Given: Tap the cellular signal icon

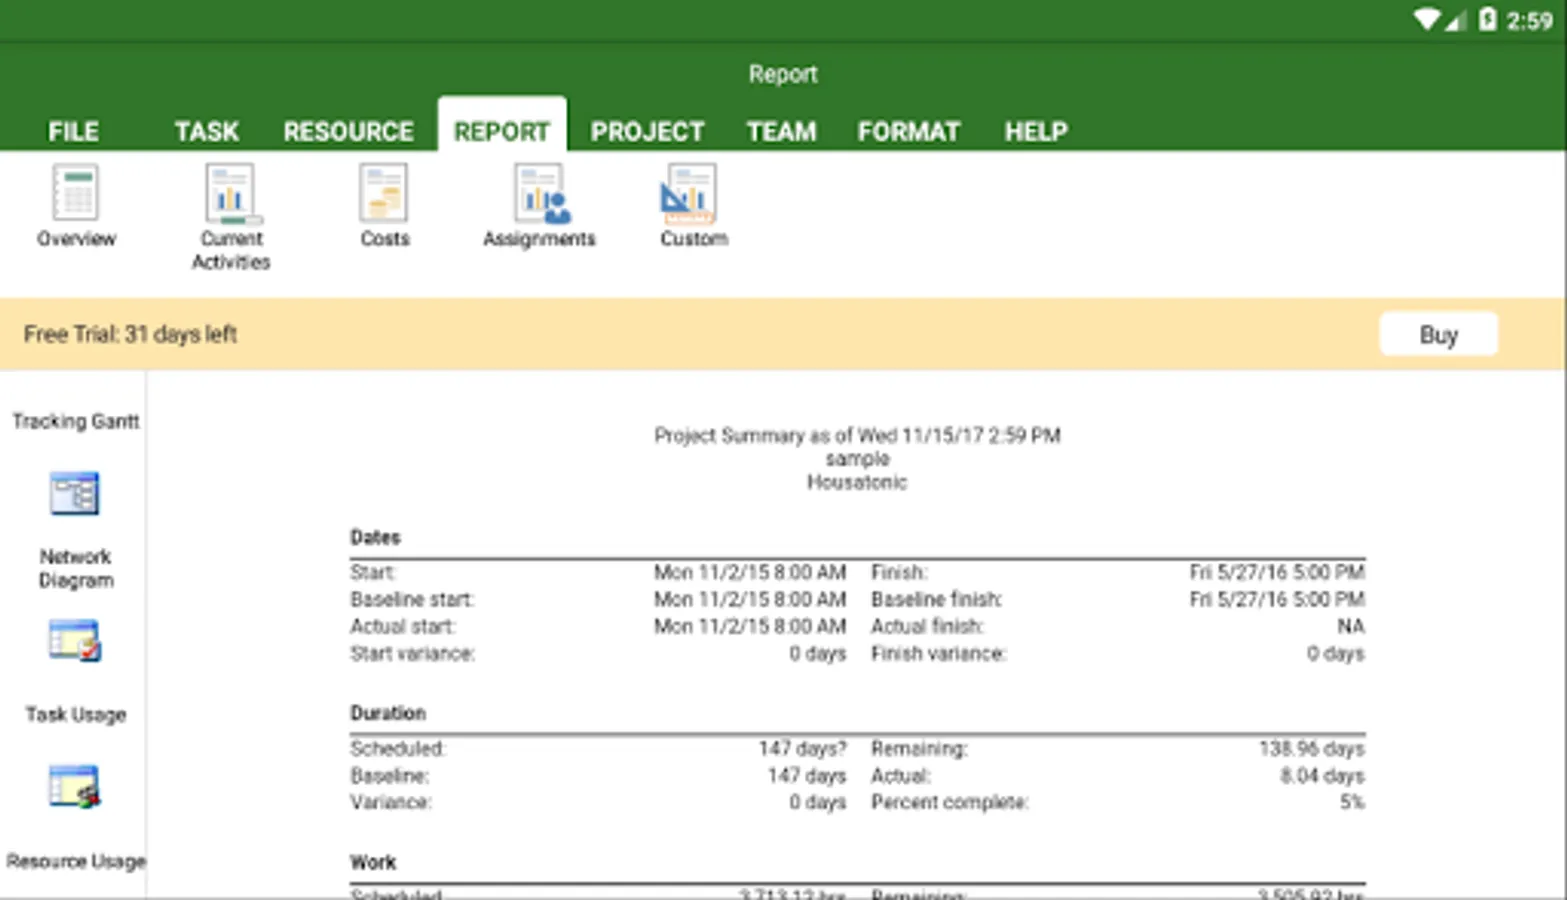Looking at the screenshot, I should click(x=1456, y=19).
